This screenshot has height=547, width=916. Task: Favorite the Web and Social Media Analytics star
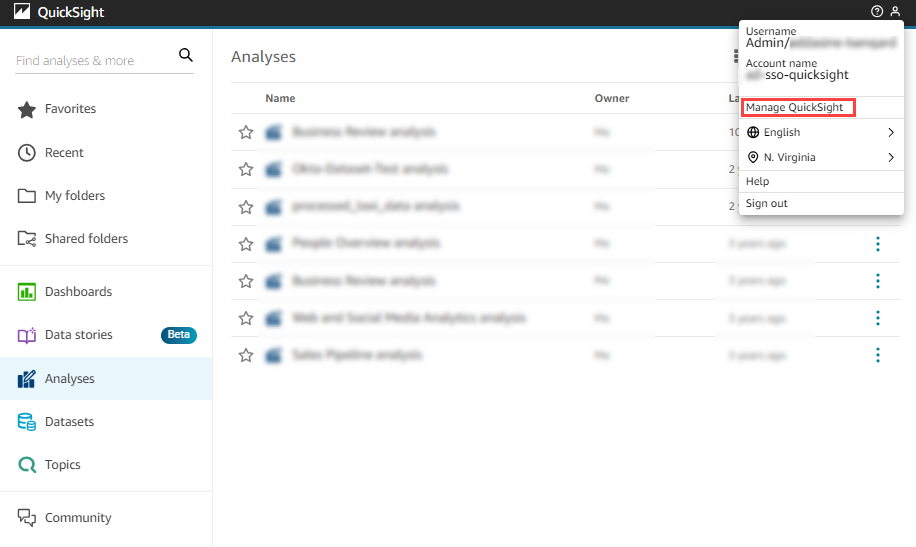click(x=246, y=318)
